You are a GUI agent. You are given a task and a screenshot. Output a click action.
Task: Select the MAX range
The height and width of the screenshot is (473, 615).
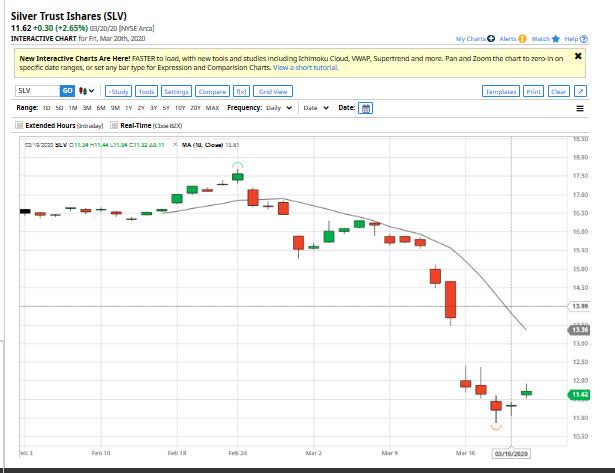point(212,108)
